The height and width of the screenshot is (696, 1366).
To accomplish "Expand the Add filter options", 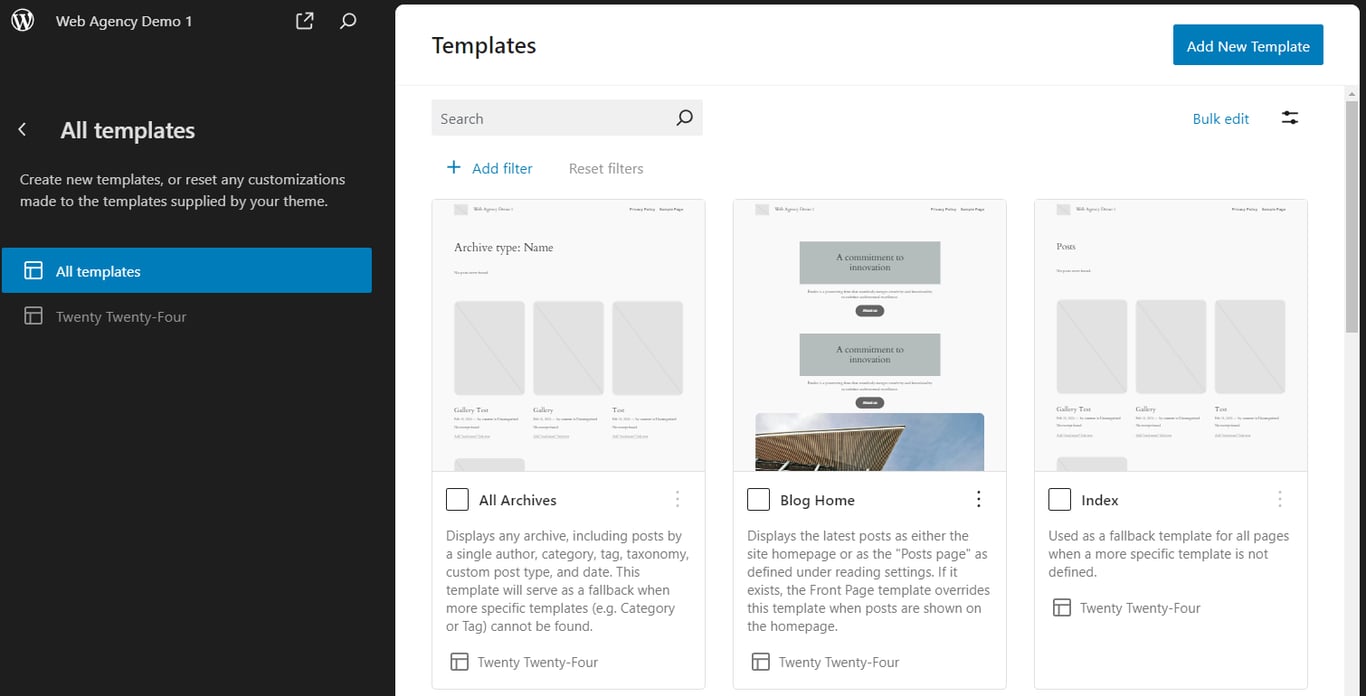I will pyautogui.click(x=489, y=168).
